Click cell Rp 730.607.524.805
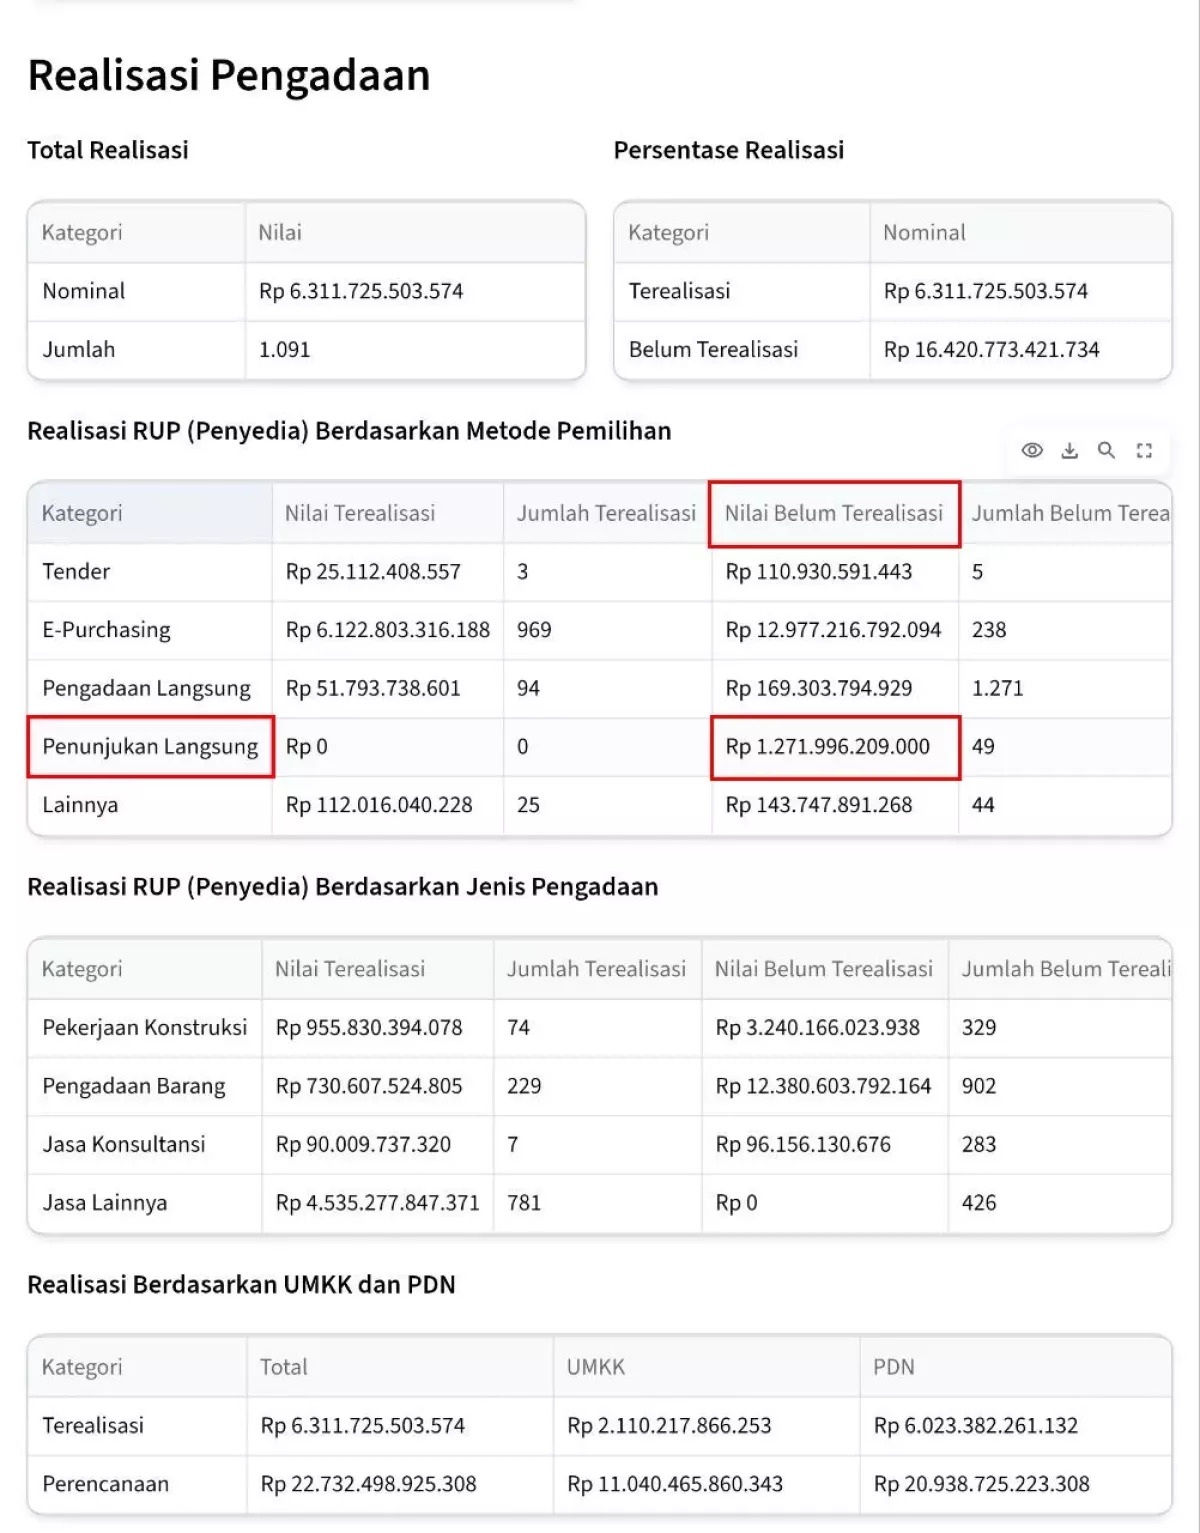 [377, 1086]
